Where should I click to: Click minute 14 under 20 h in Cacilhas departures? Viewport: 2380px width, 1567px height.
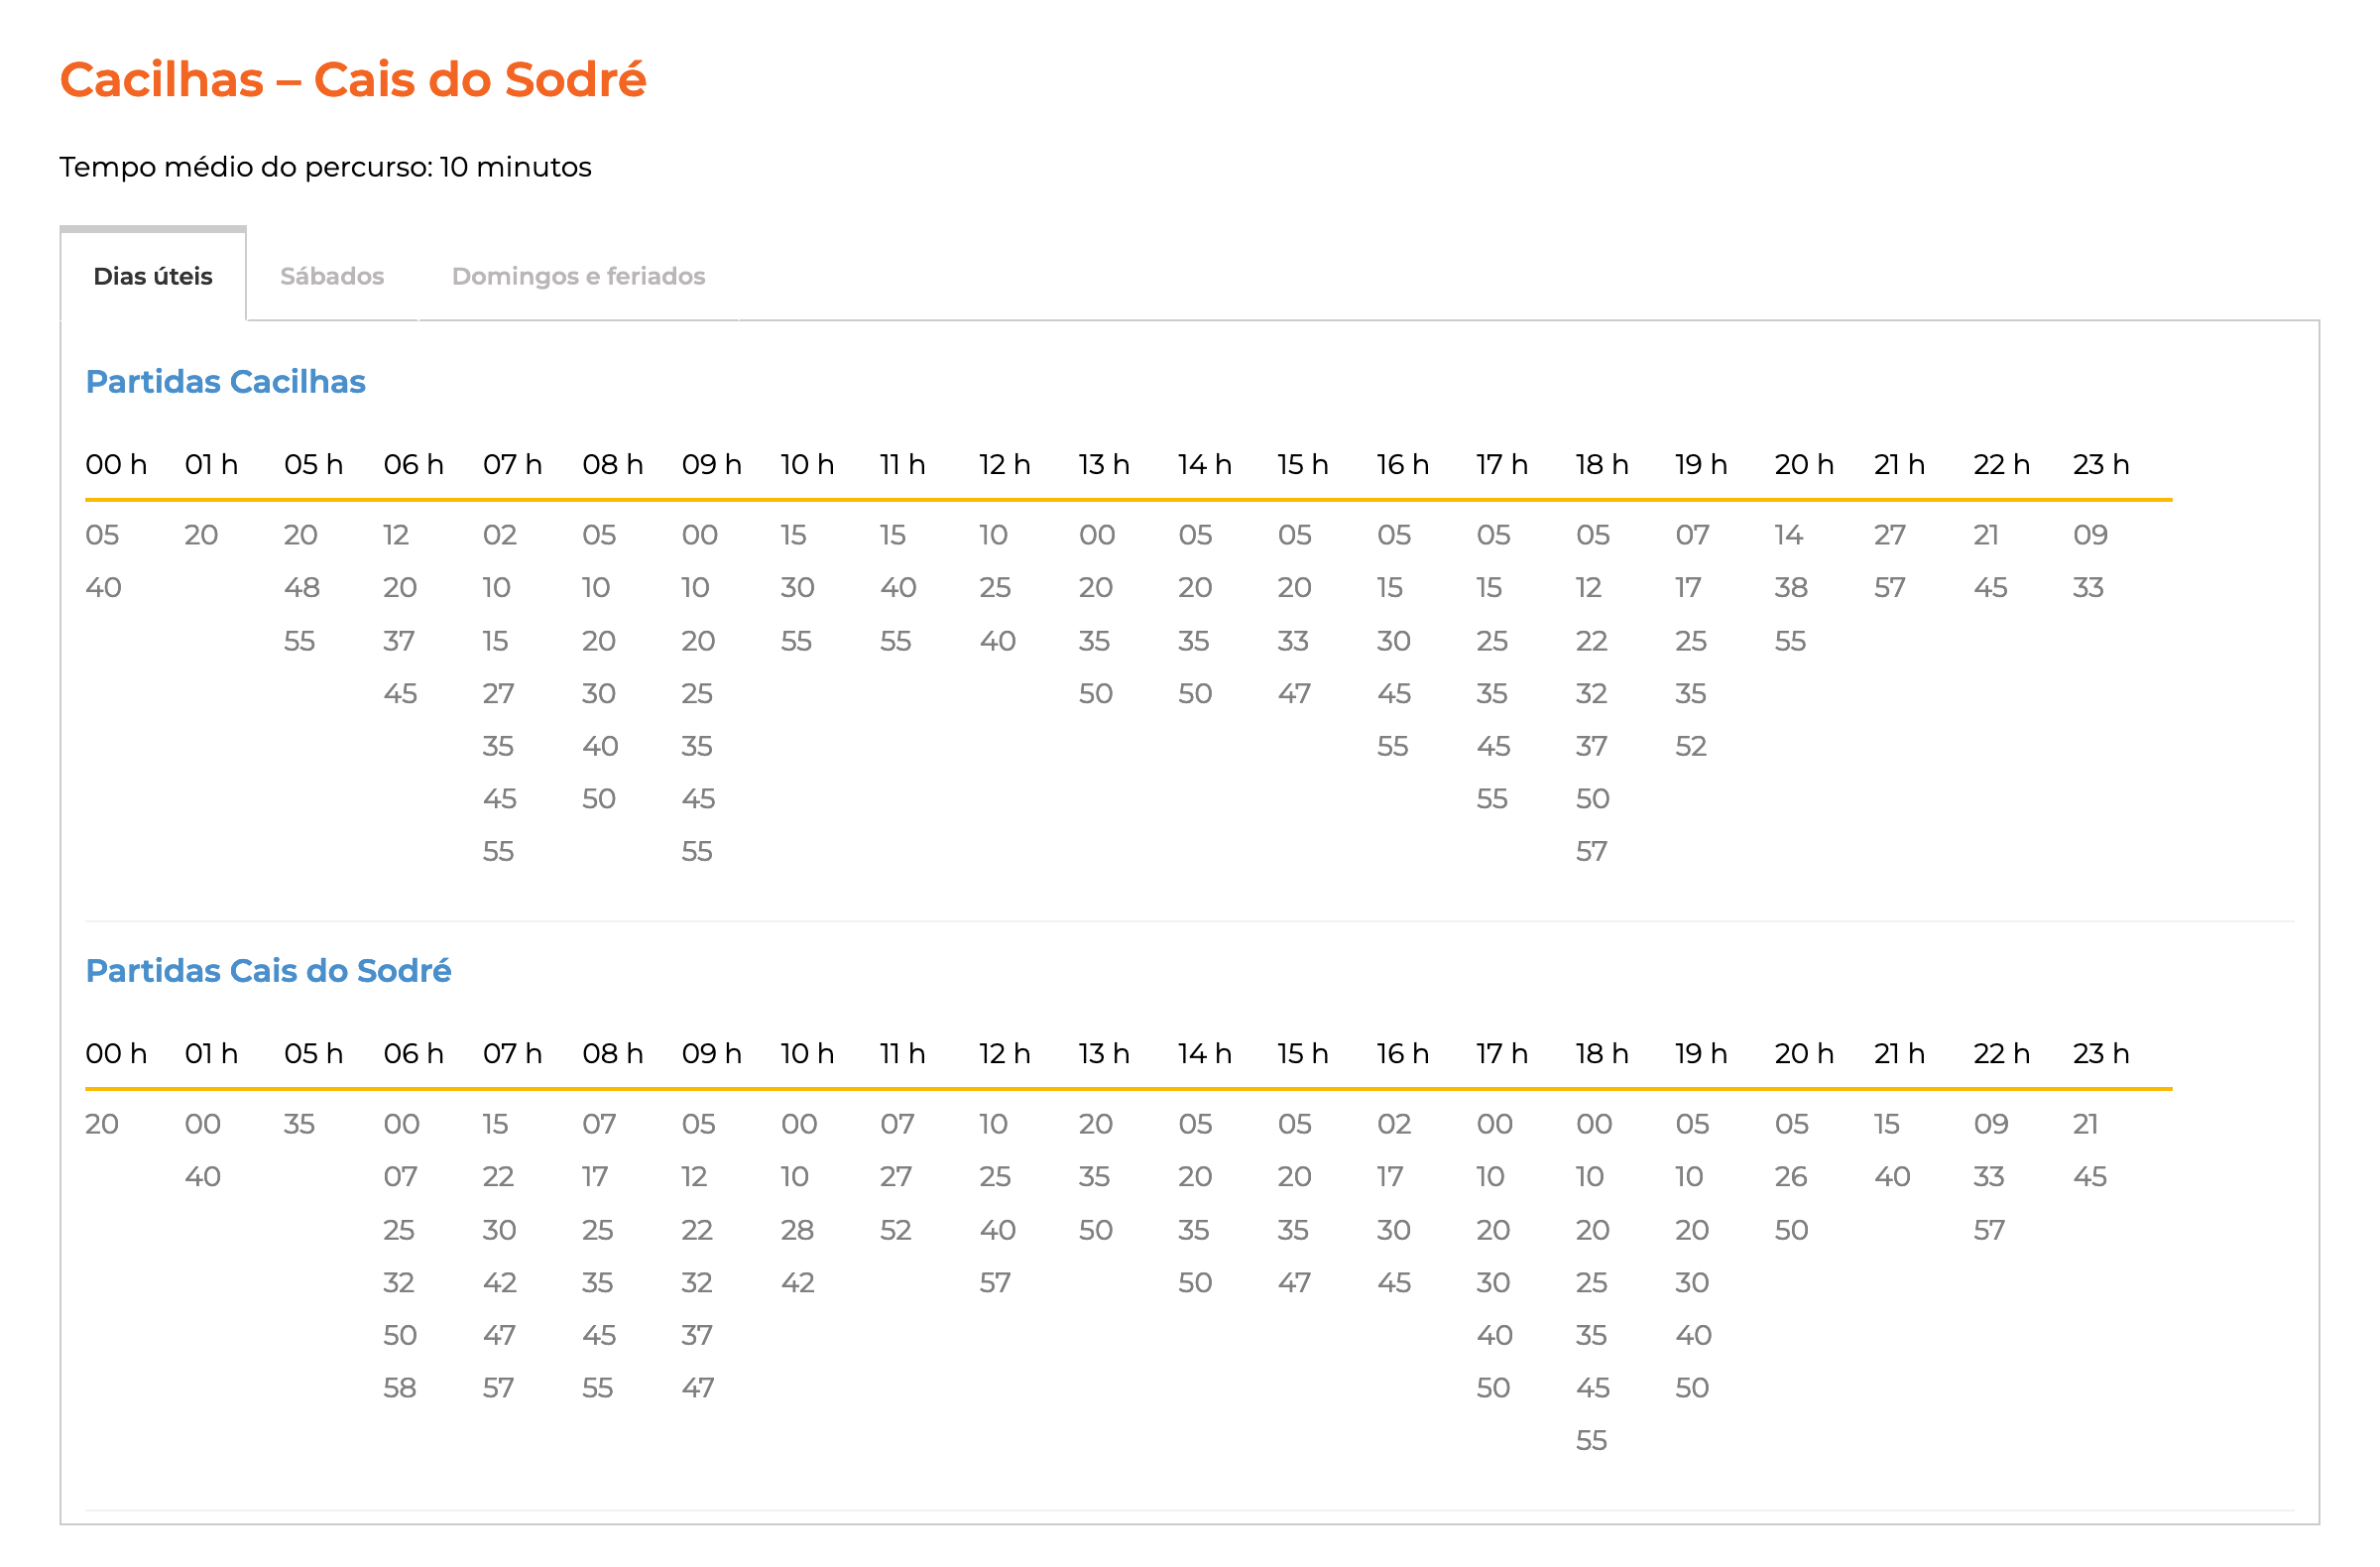click(x=1789, y=535)
